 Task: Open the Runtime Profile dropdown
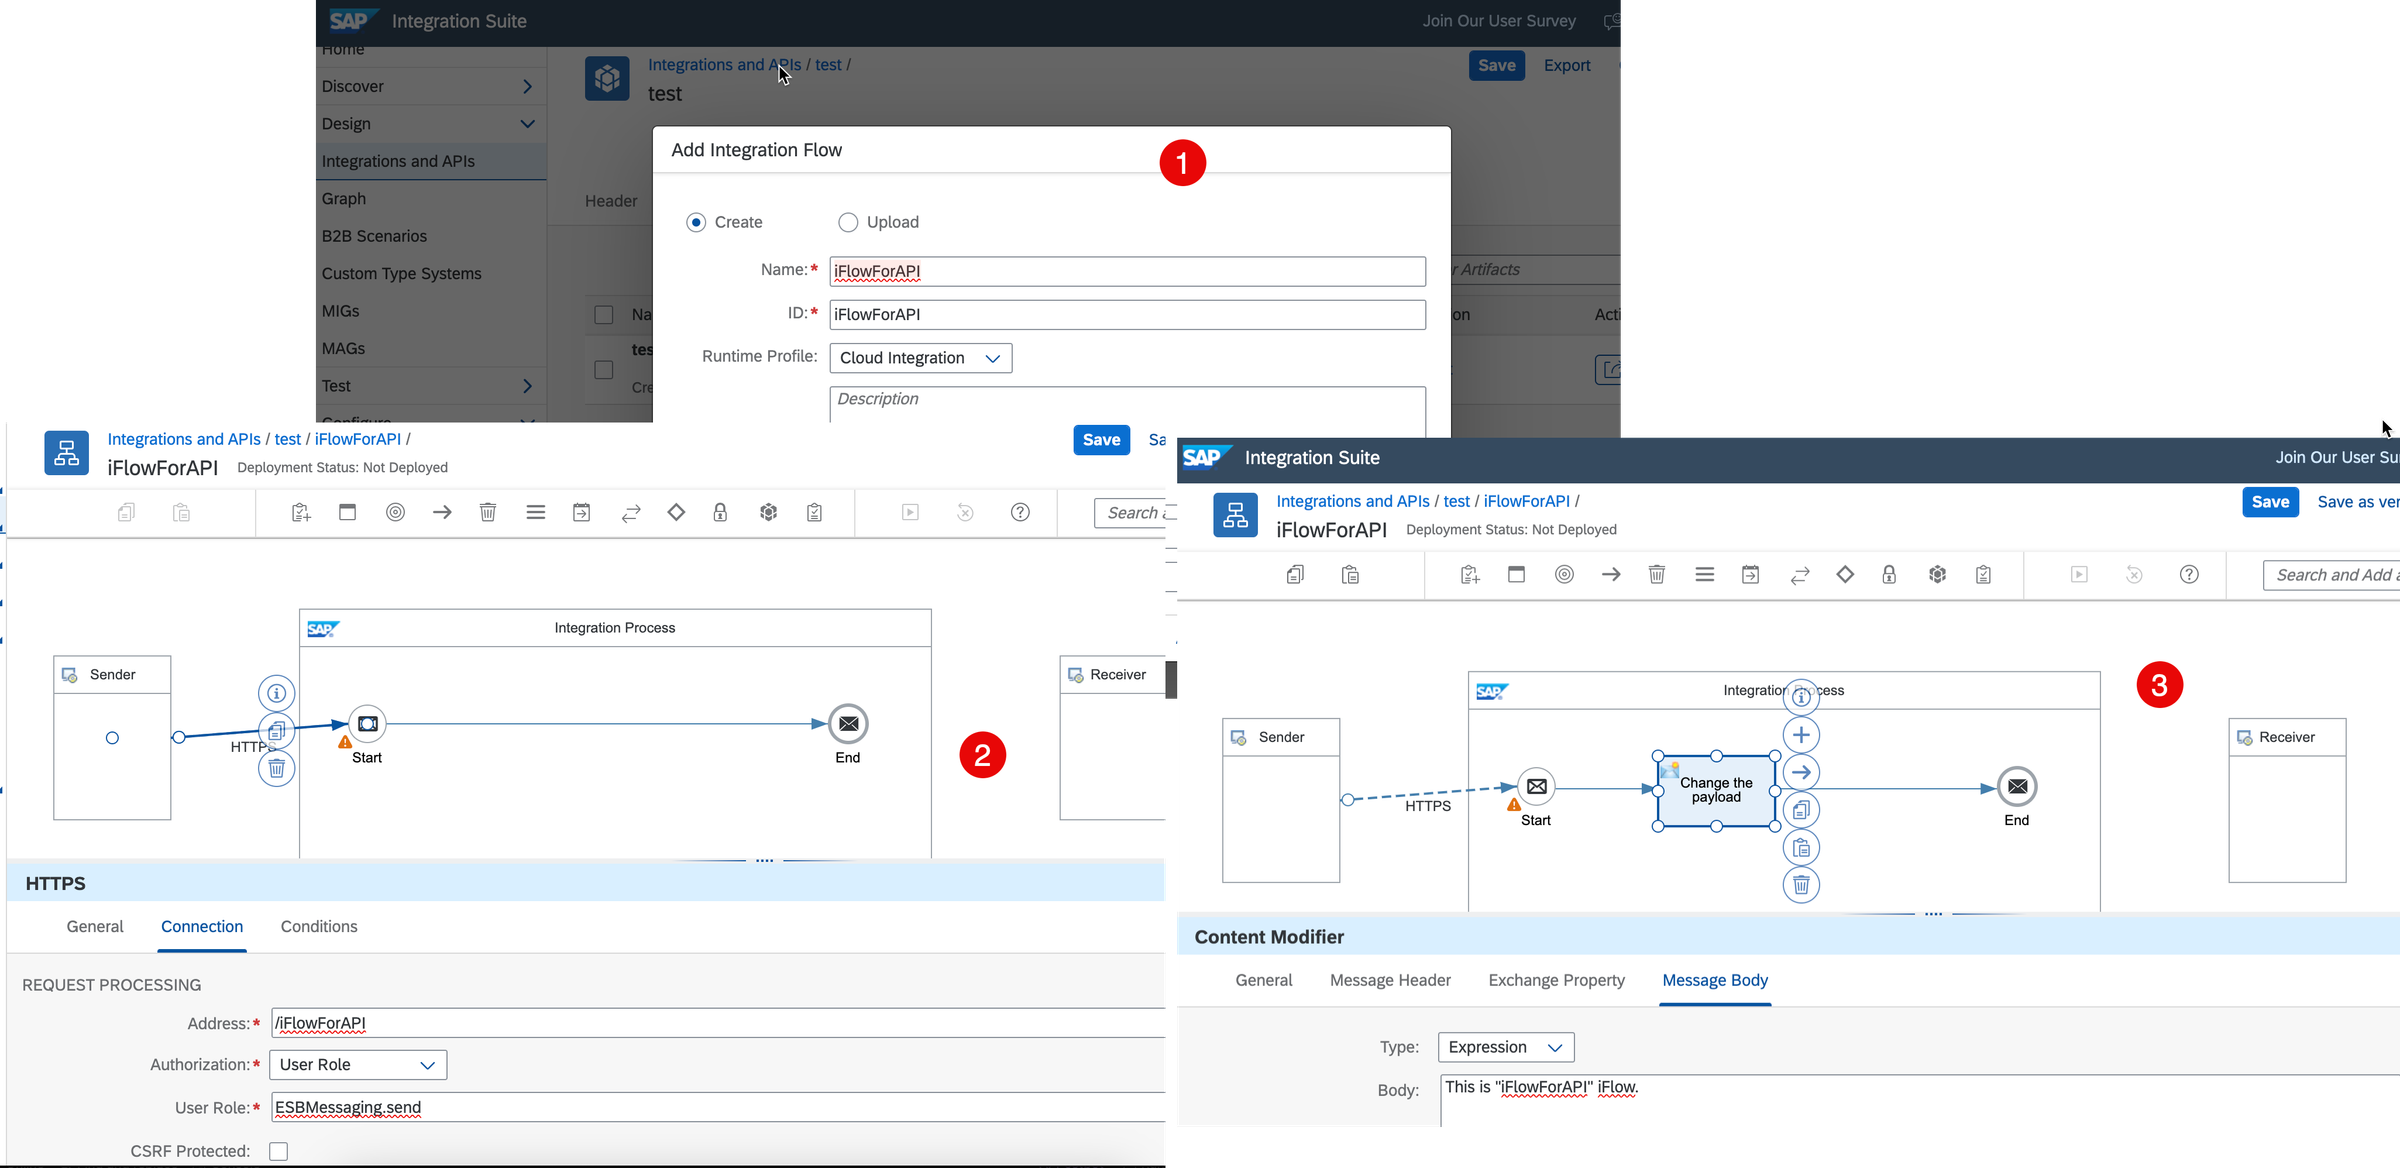point(919,358)
